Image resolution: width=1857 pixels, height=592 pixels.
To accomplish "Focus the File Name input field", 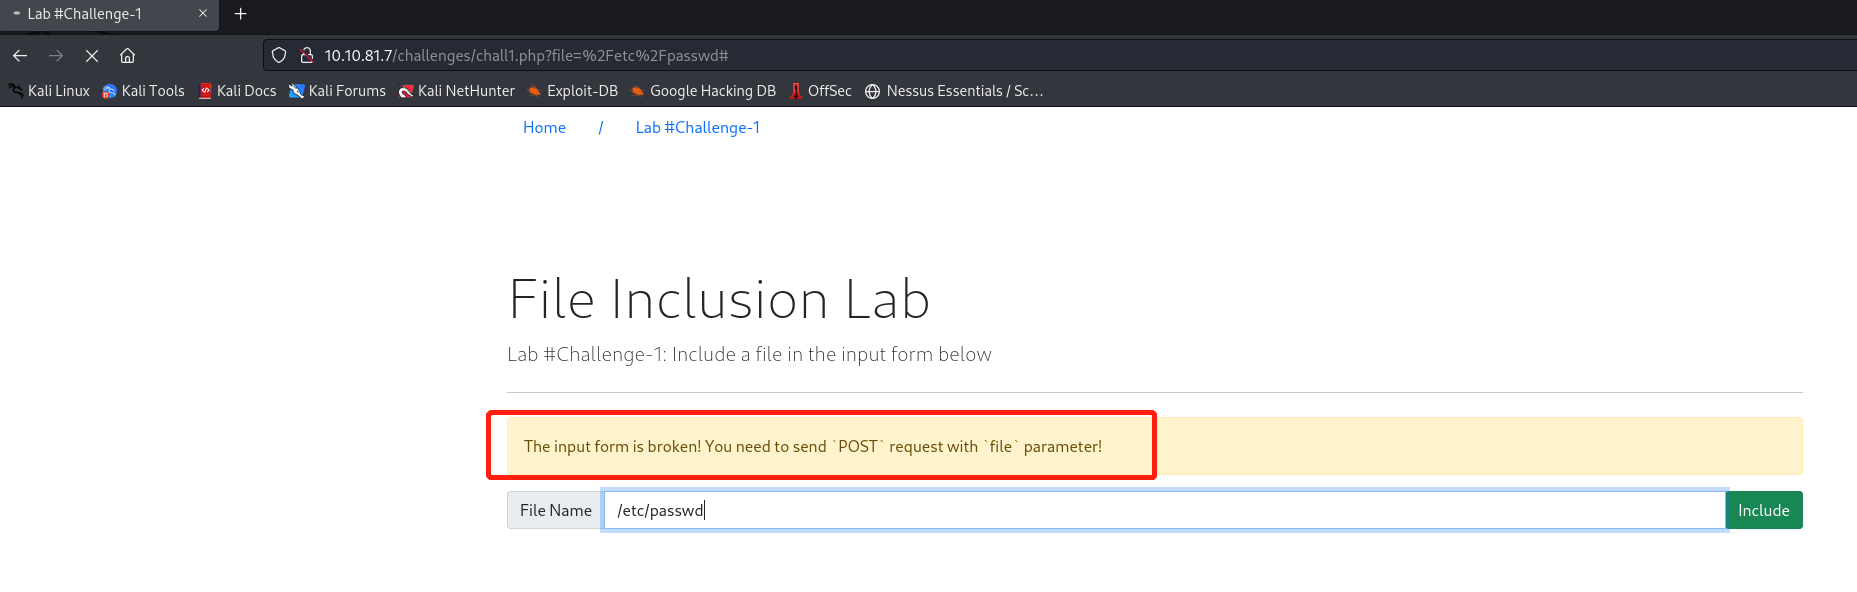I will 1165,510.
